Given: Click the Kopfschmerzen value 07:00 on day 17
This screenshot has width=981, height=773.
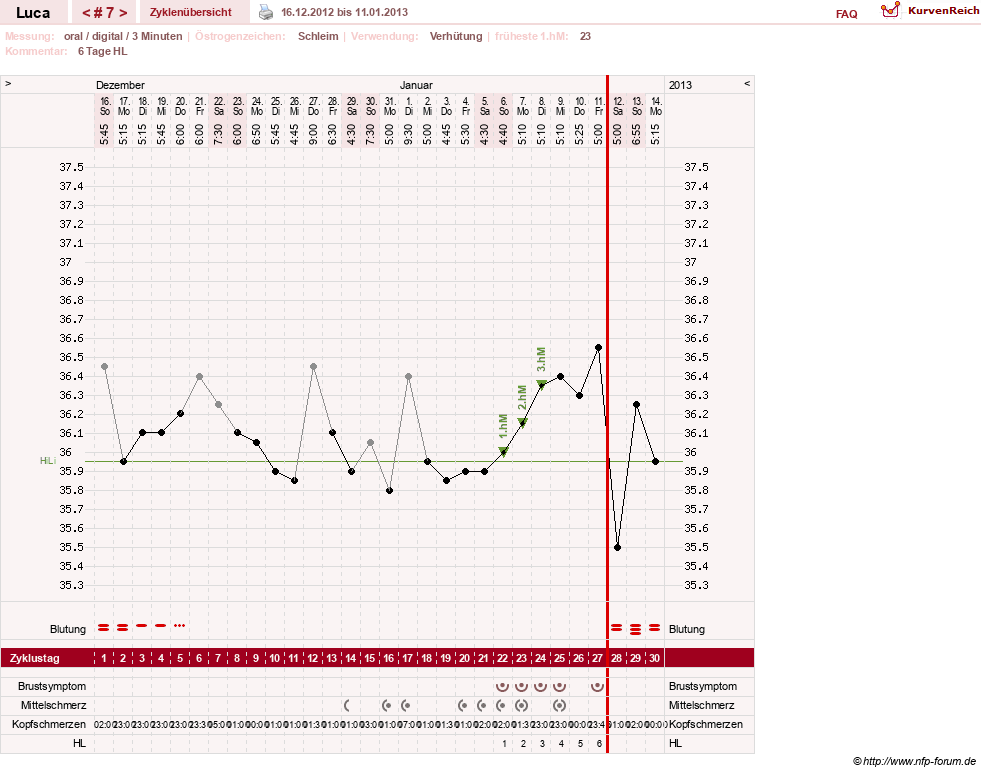Looking at the screenshot, I should [408, 724].
